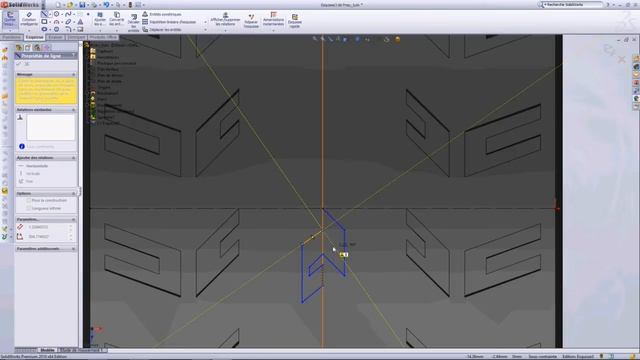Screen dimensions: 640x360
Task: Select the Cotation intelligente tool
Action: 29,18
